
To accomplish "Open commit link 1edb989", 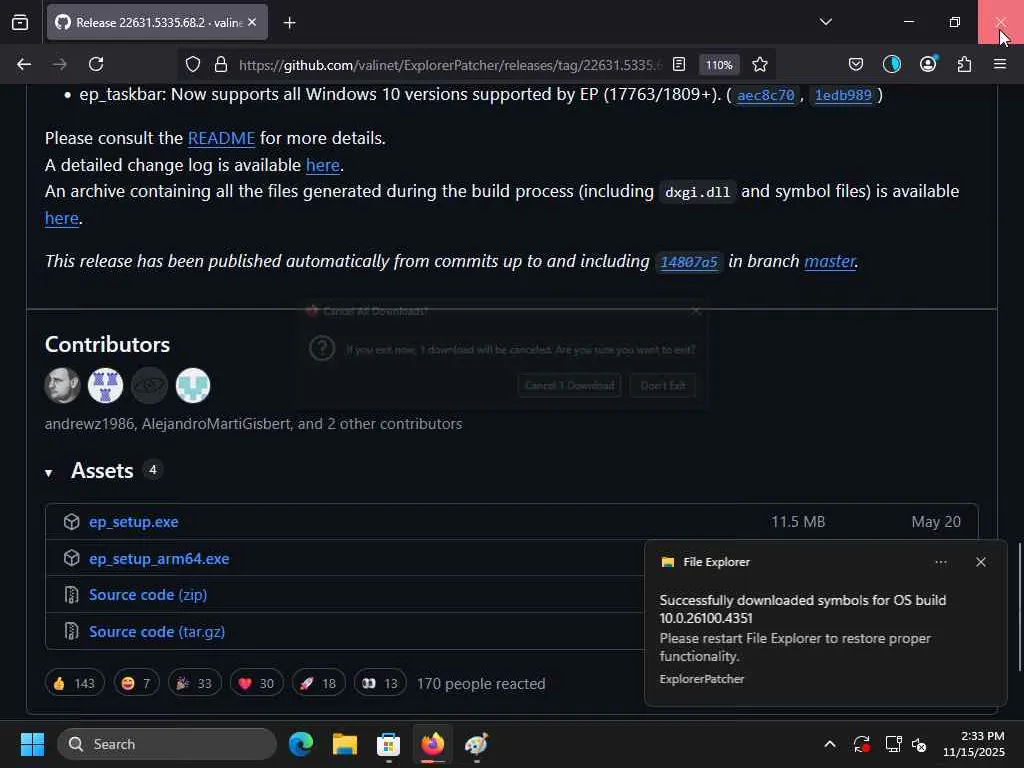I will point(843,95).
